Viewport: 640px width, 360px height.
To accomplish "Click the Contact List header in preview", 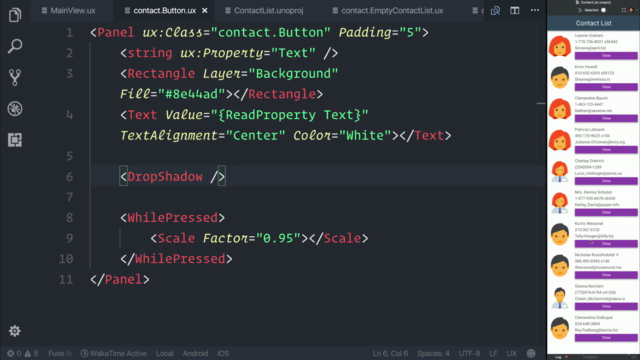I will [593, 23].
